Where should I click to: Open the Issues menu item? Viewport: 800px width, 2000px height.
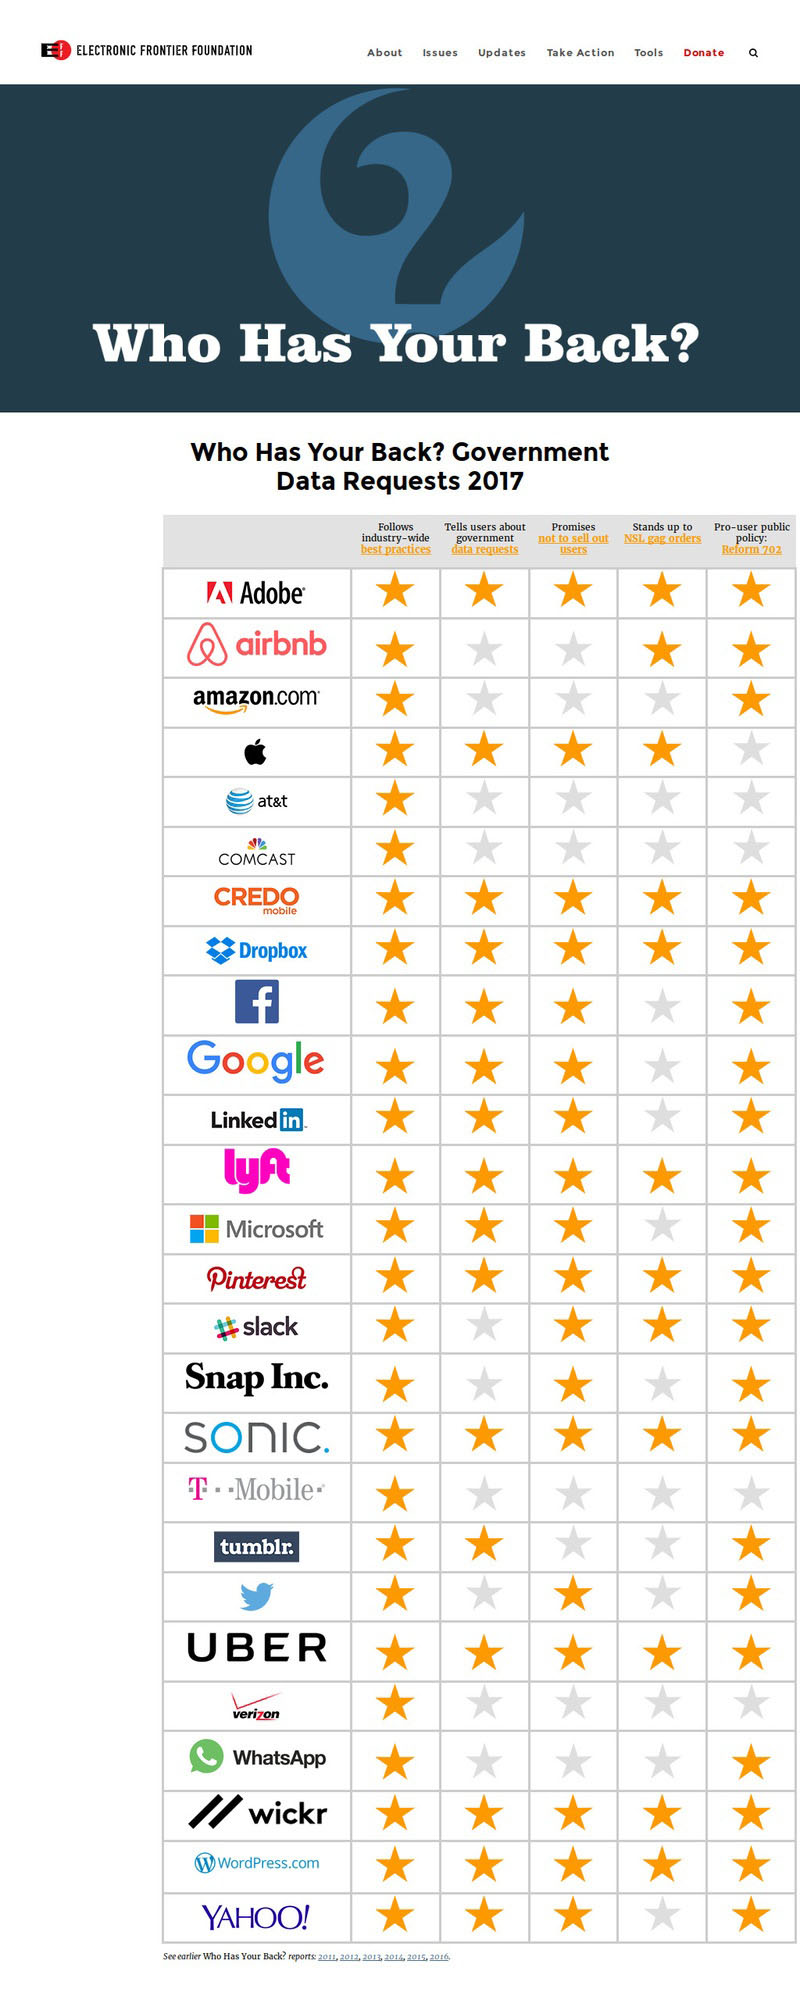tap(440, 53)
